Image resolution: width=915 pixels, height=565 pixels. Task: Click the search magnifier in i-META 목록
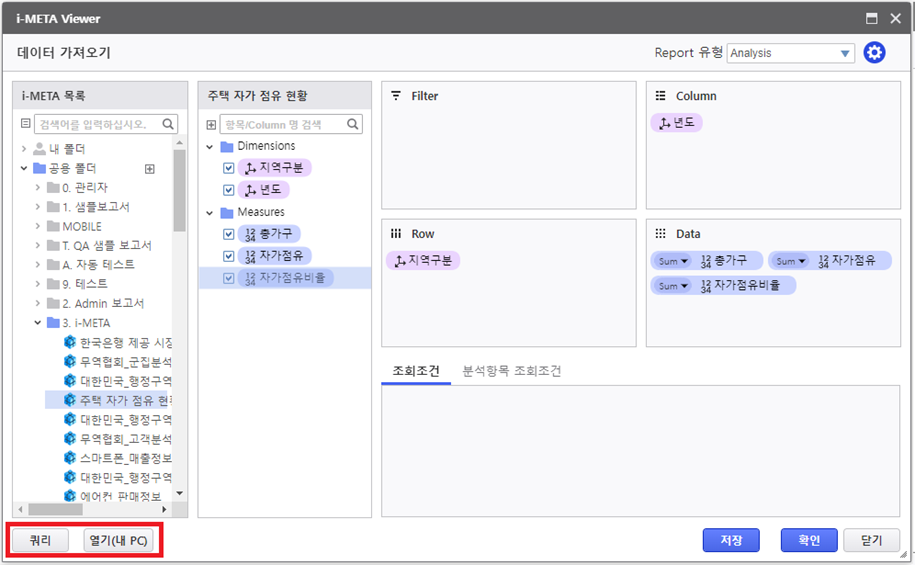pos(169,125)
